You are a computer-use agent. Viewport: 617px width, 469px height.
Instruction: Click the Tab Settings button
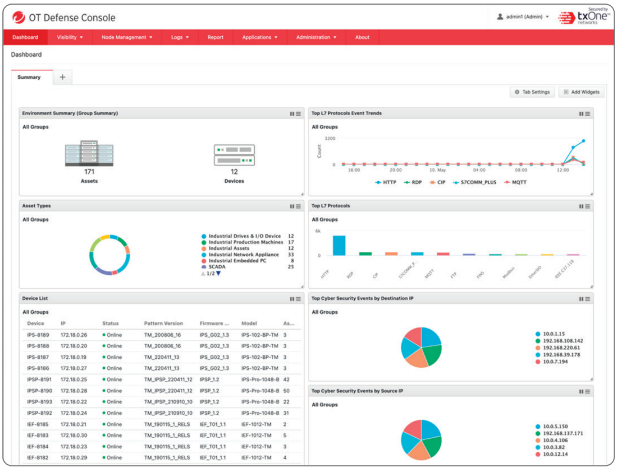532,92
